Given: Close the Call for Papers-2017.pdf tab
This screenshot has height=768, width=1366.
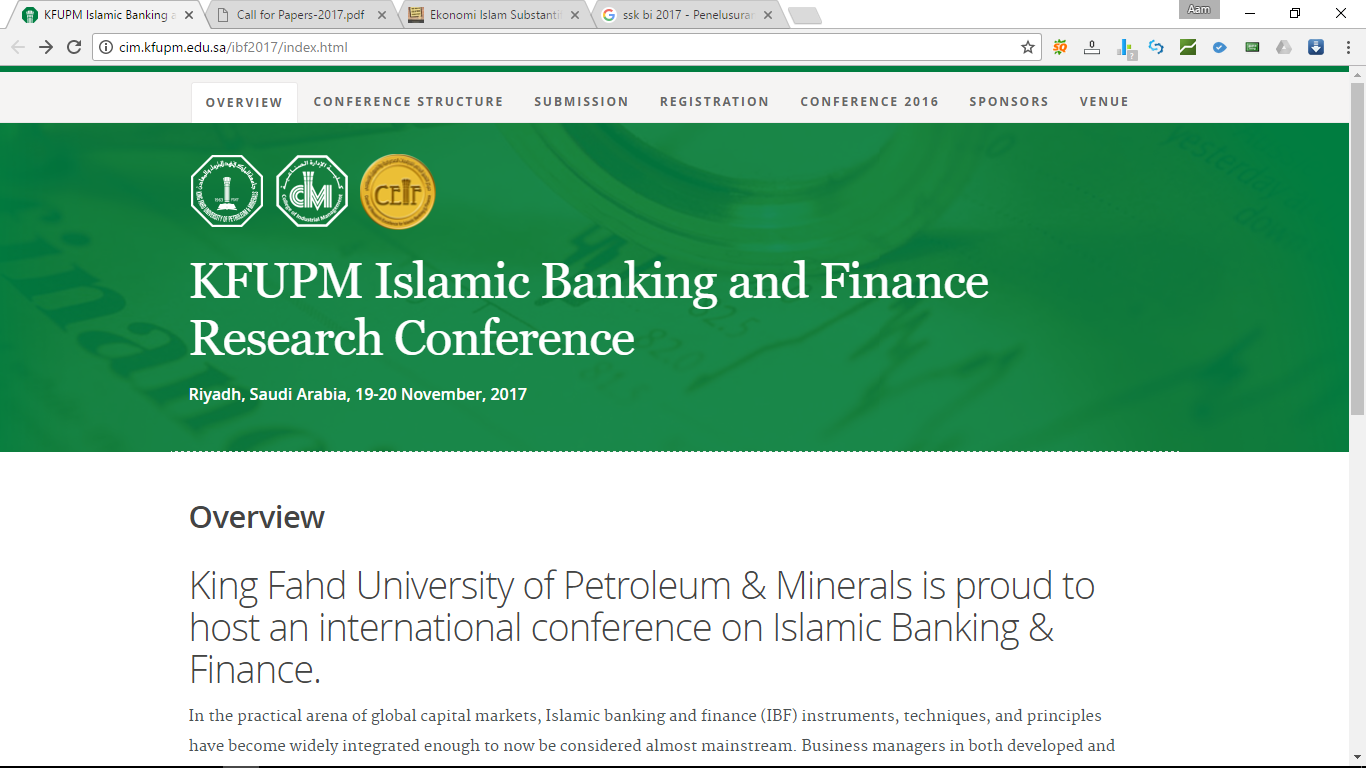Looking at the screenshot, I should [x=382, y=15].
